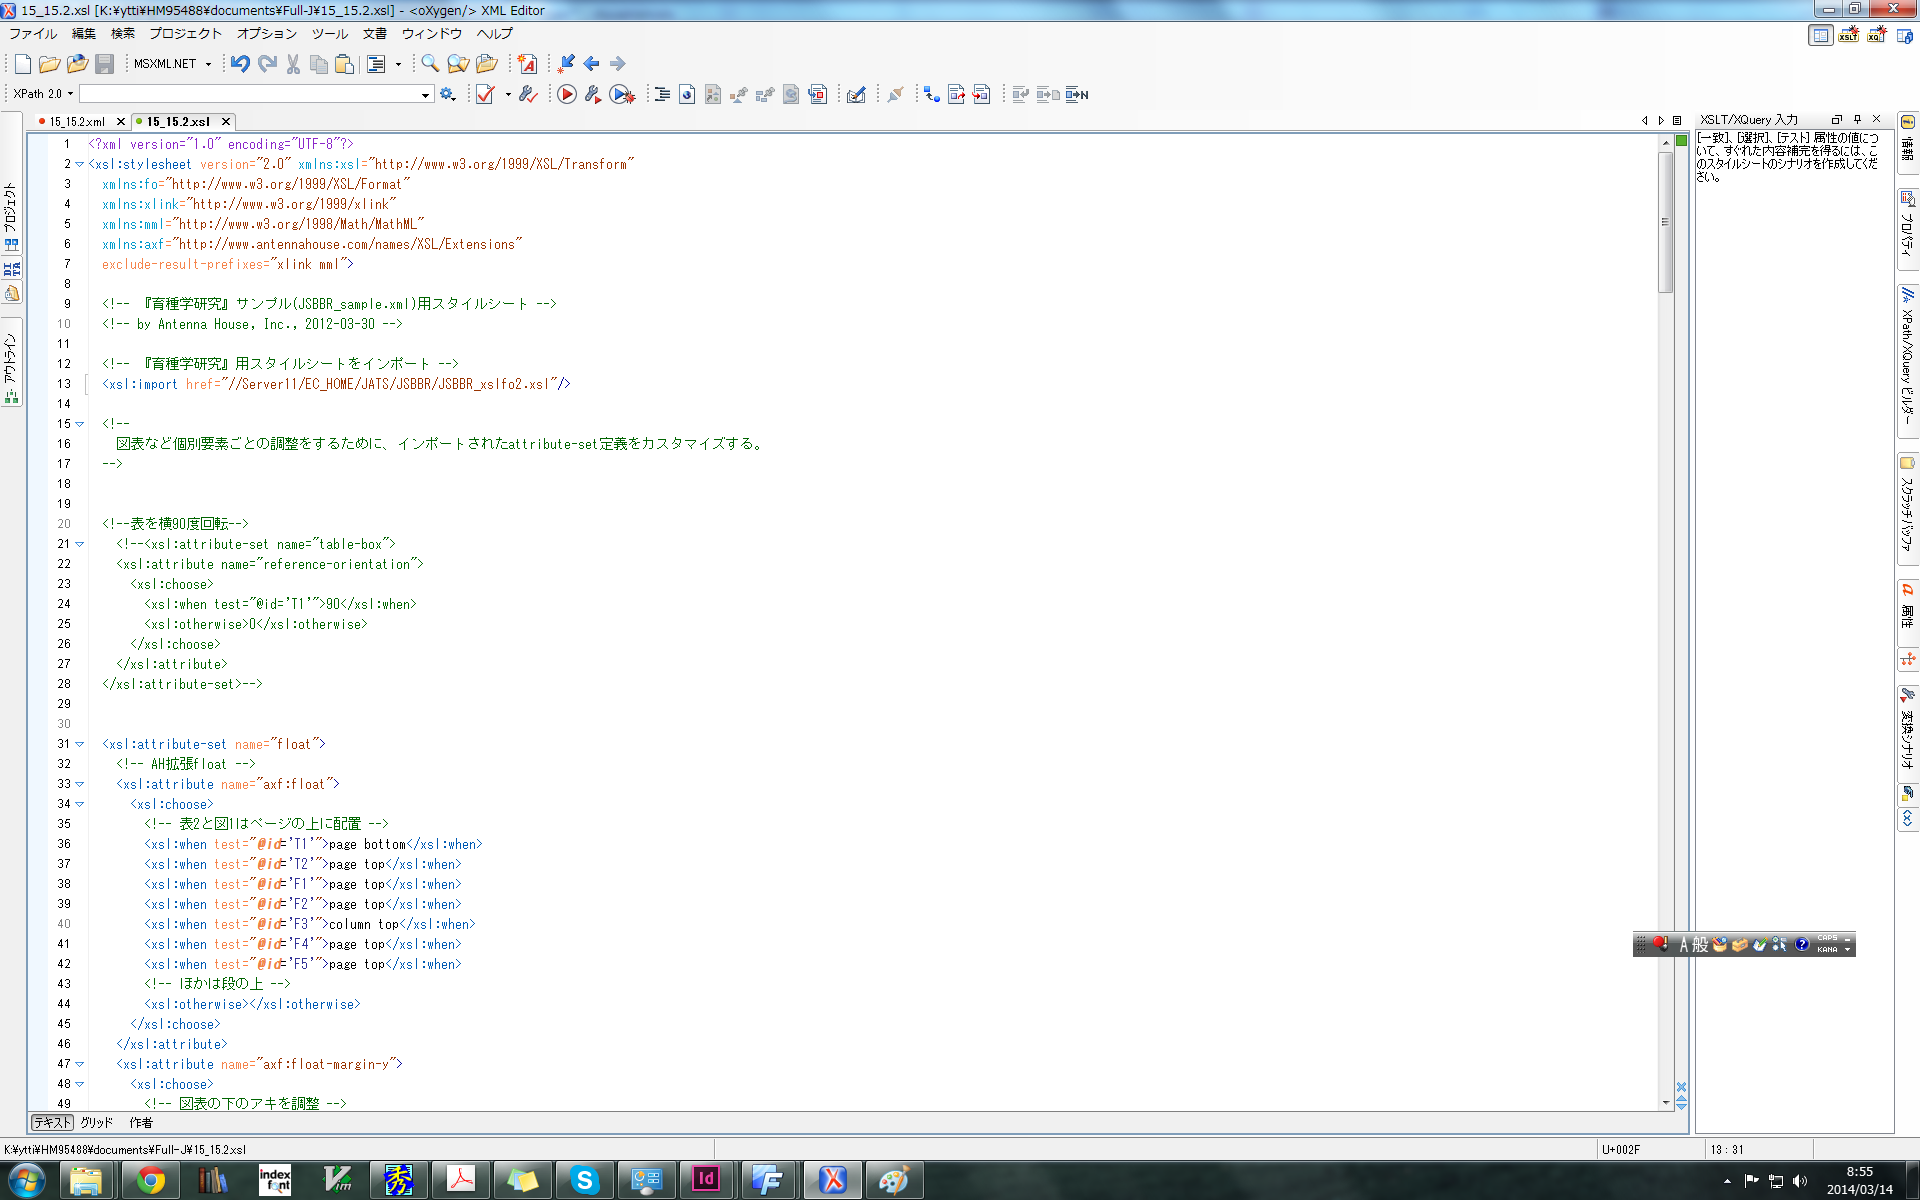Click the Format and Indent icon
Image resolution: width=1920 pixels, height=1200 pixels.
[x=662, y=94]
